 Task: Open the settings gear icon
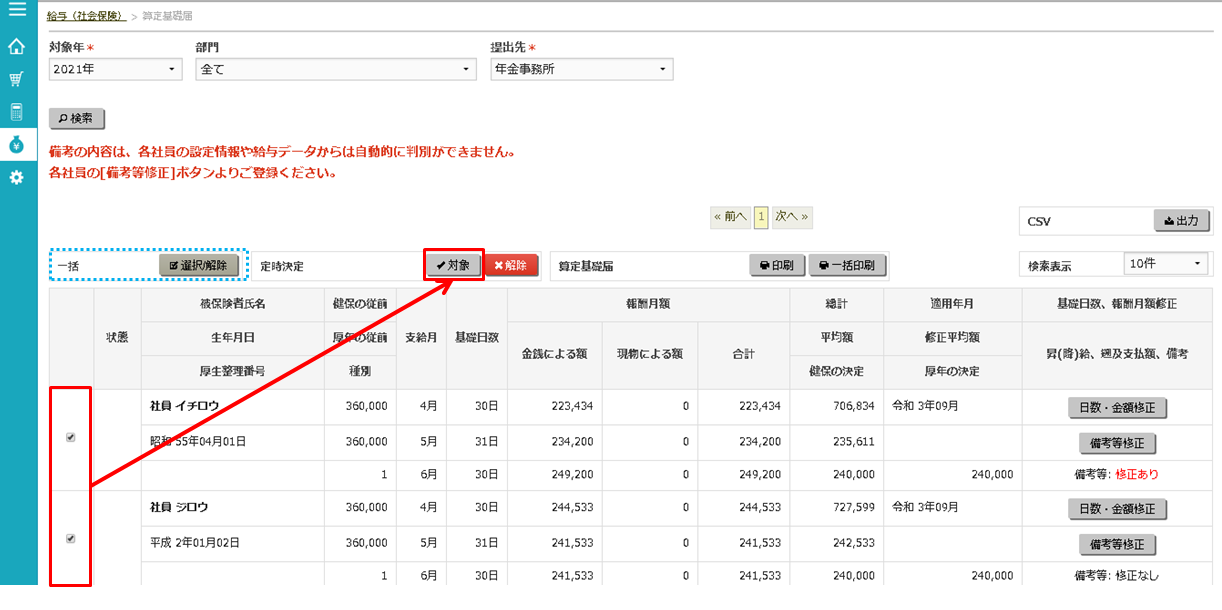pyautogui.click(x=17, y=177)
